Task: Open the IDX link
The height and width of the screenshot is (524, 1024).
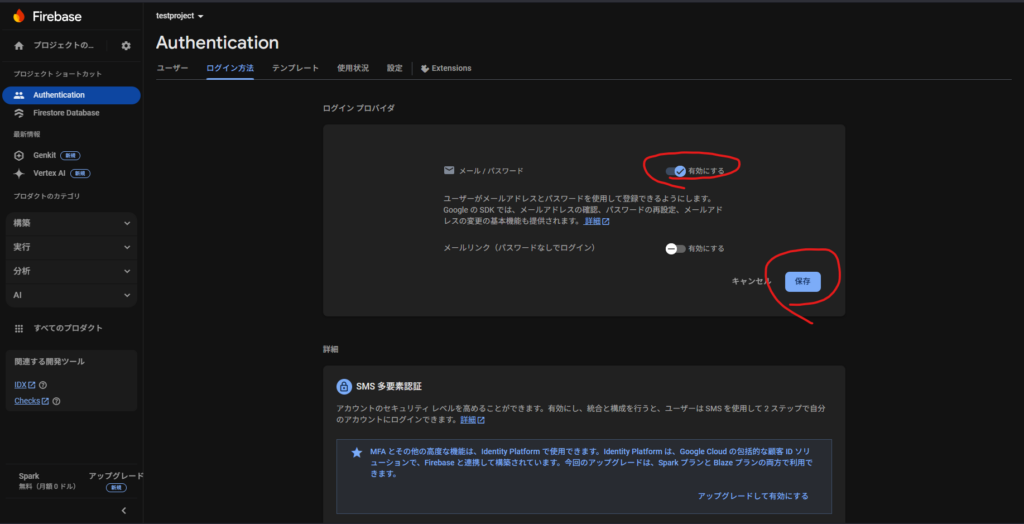Action: 25,385
